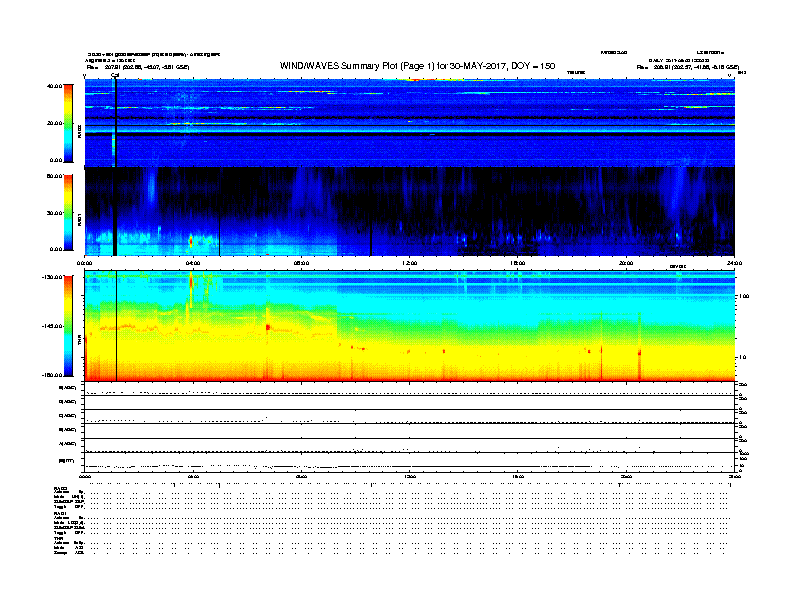Click the 100 tick label right of TNR

pos(744,296)
